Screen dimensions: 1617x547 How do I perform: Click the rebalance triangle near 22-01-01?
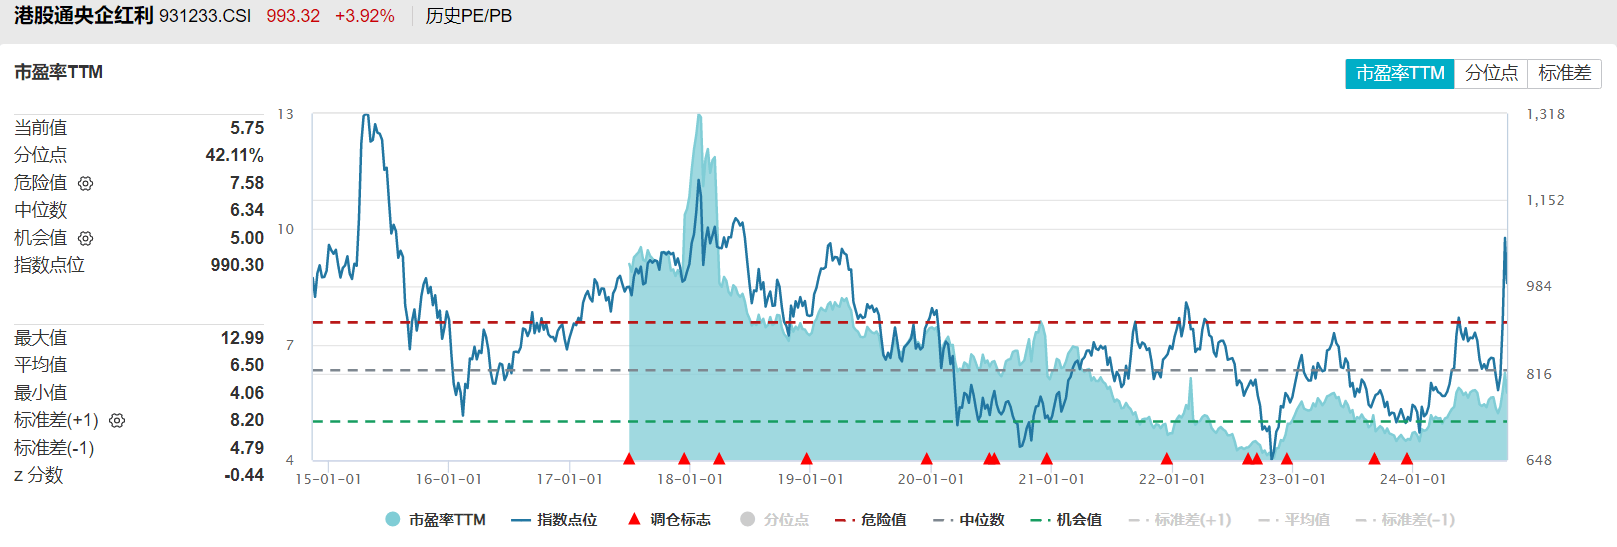(x=1166, y=459)
